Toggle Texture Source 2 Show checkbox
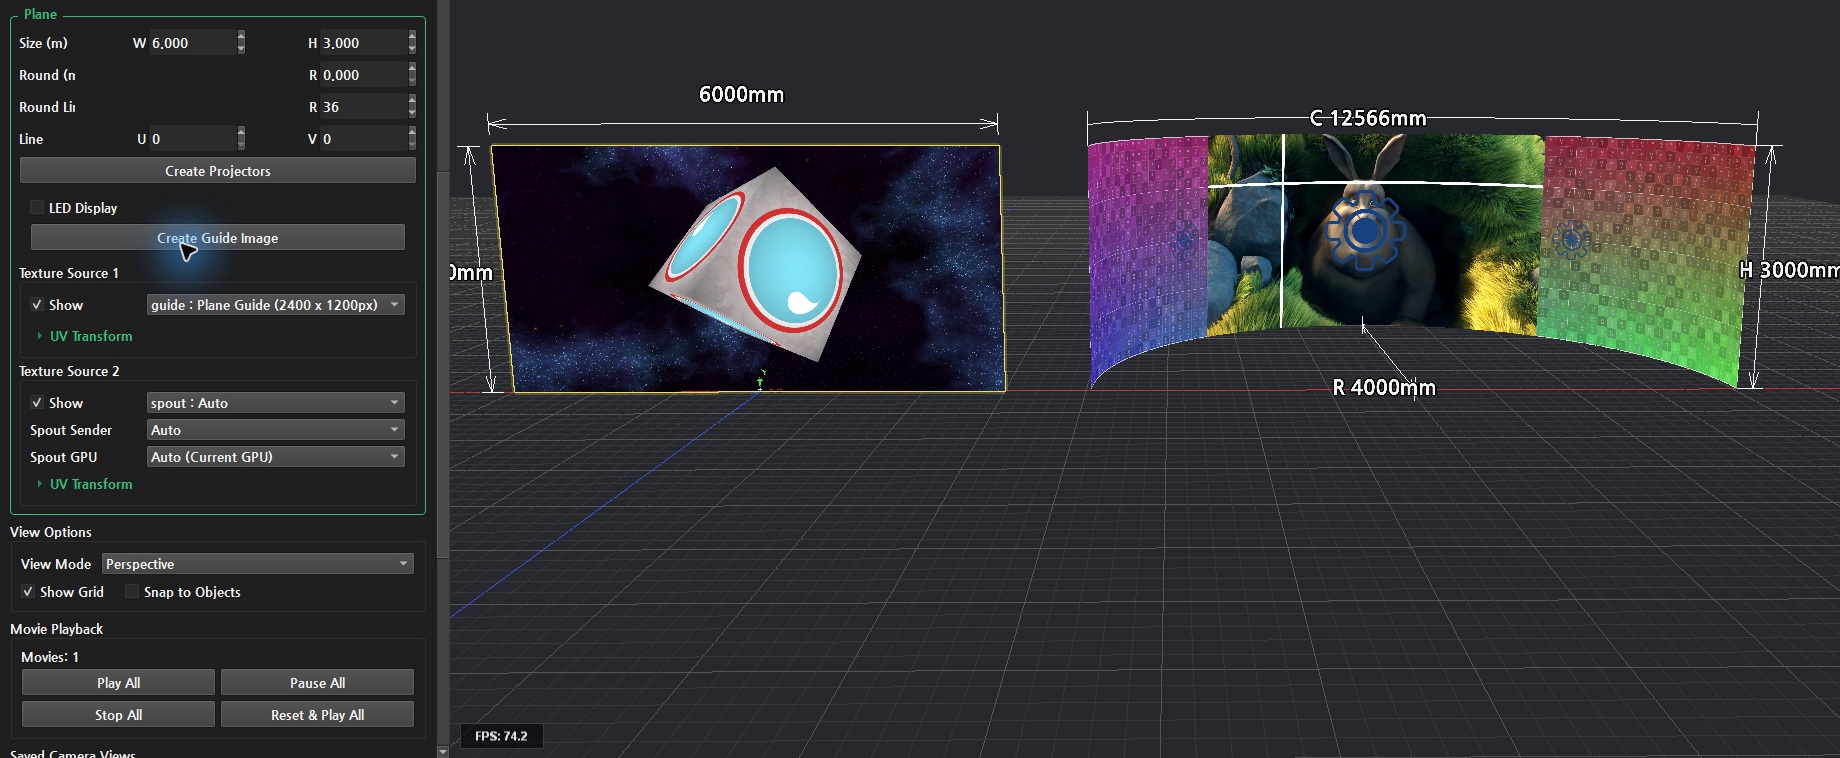This screenshot has width=1840, height=758. pos(37,403)
